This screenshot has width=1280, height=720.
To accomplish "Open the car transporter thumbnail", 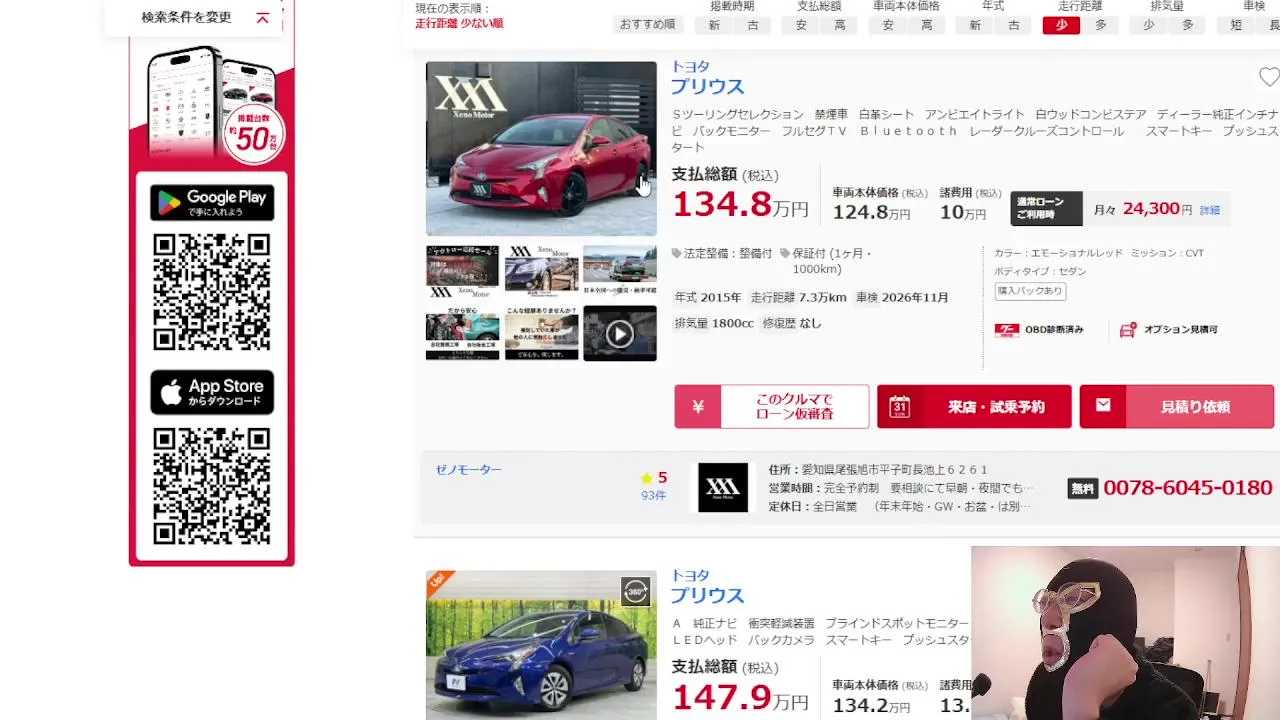I will tap(620, 273).
